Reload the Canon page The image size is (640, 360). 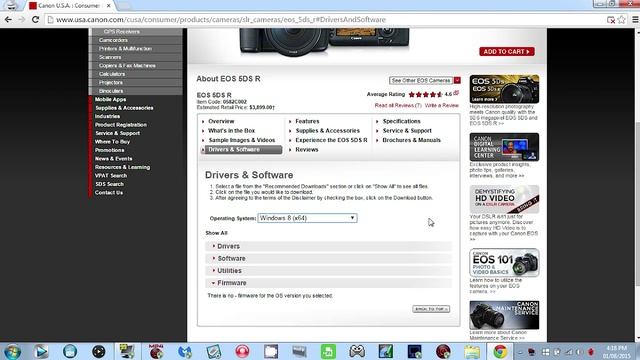36,19
